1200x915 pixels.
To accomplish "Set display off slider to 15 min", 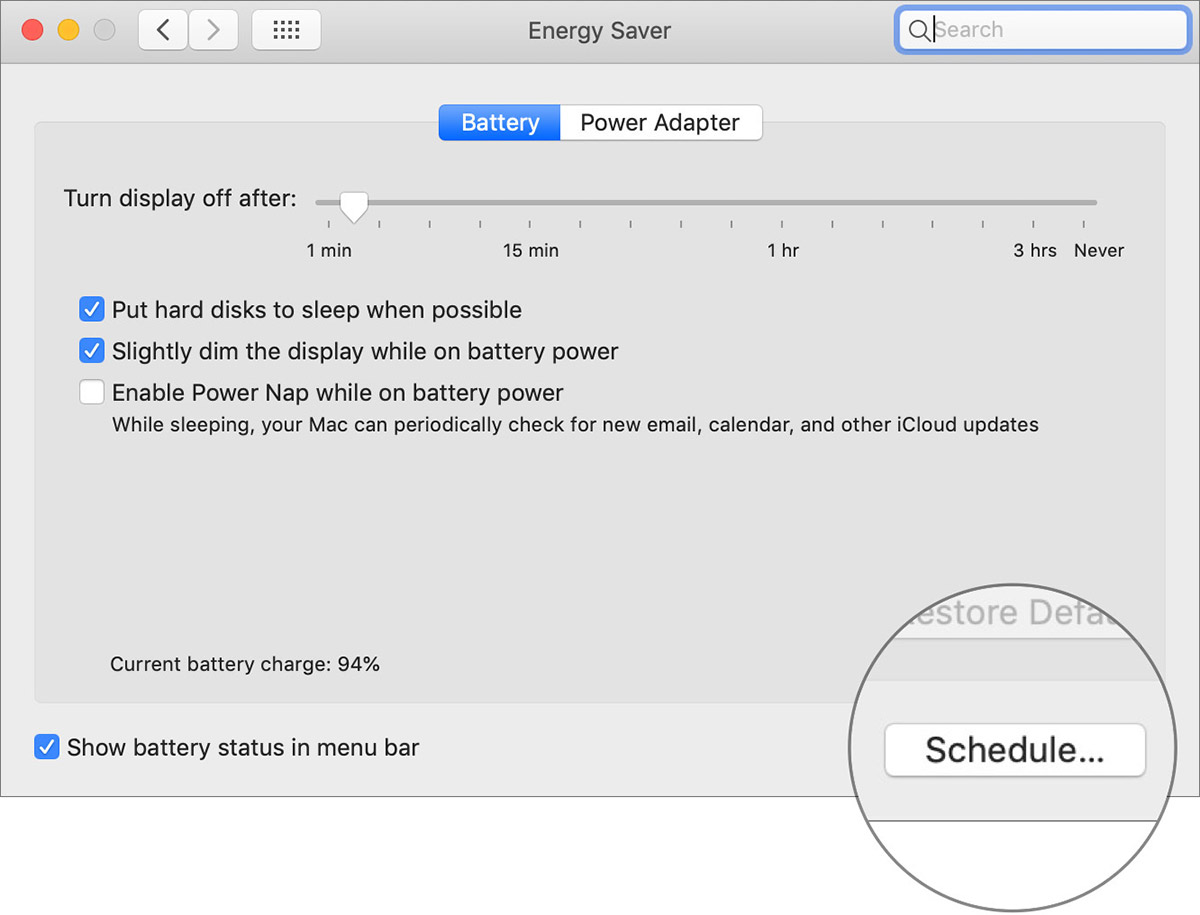I will (x=530, y=203).
